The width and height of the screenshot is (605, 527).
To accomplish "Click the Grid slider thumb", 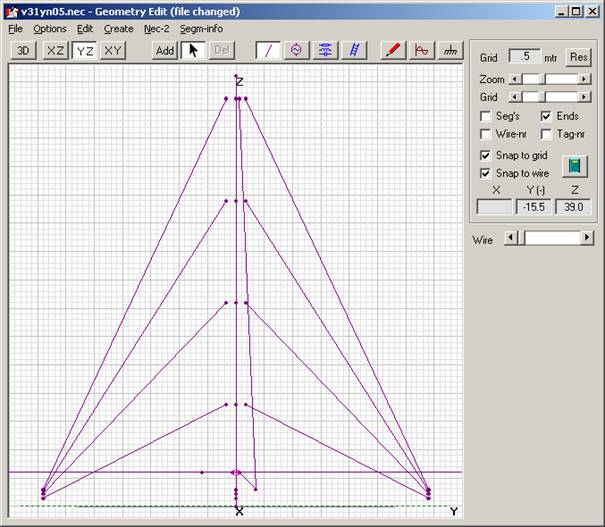I will 542,97.
